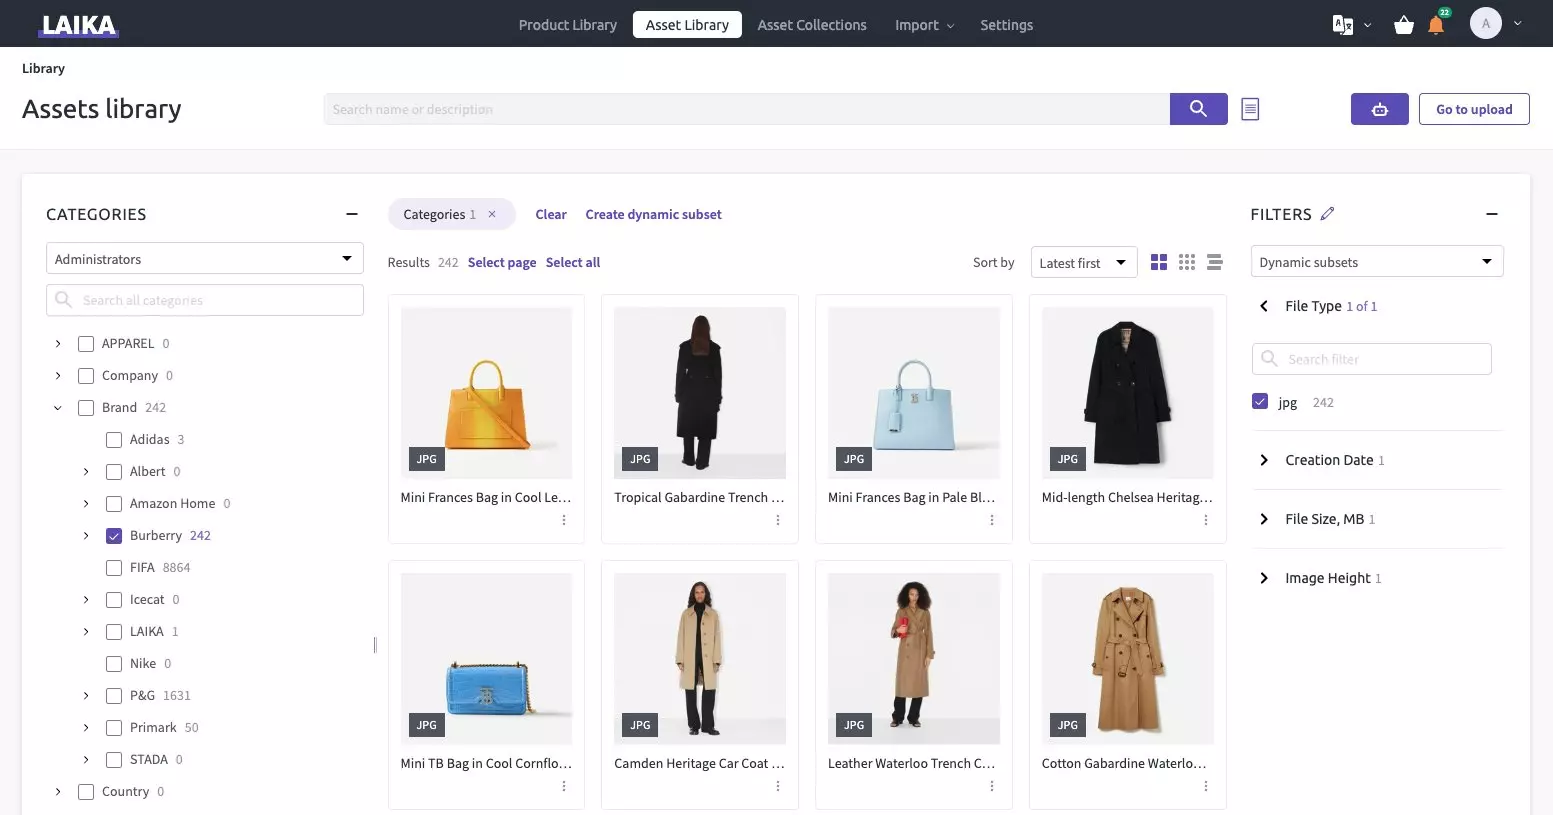Open options menu for Tropical Gabardine Trench
This screenshot has width=1553, height=815.
coord(778,520)
